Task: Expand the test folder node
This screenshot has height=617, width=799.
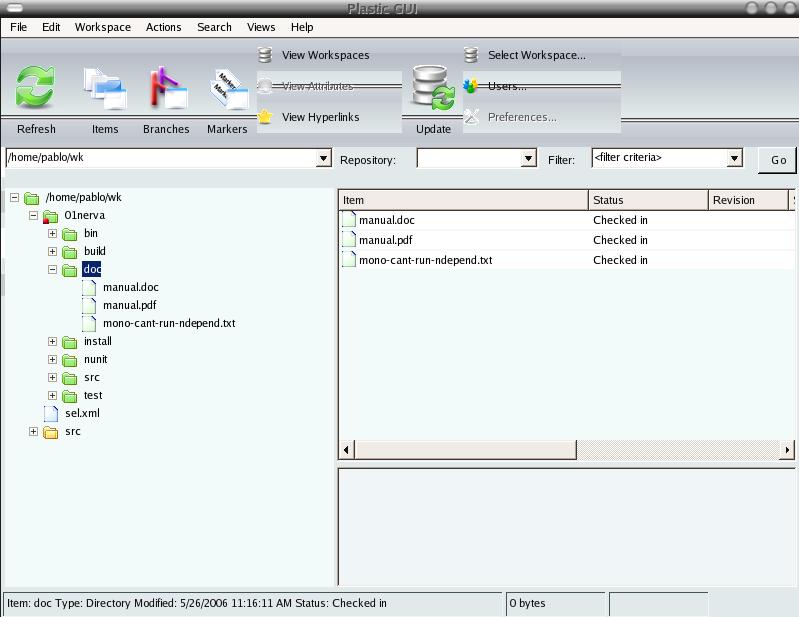Action: (52, 395)
